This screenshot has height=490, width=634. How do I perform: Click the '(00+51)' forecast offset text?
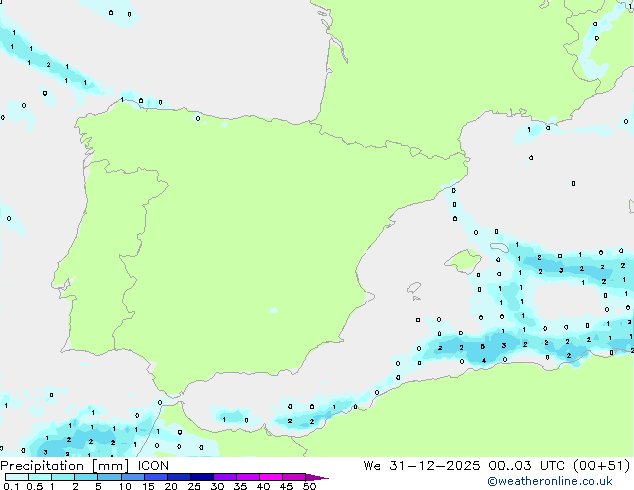click(602, 466)
